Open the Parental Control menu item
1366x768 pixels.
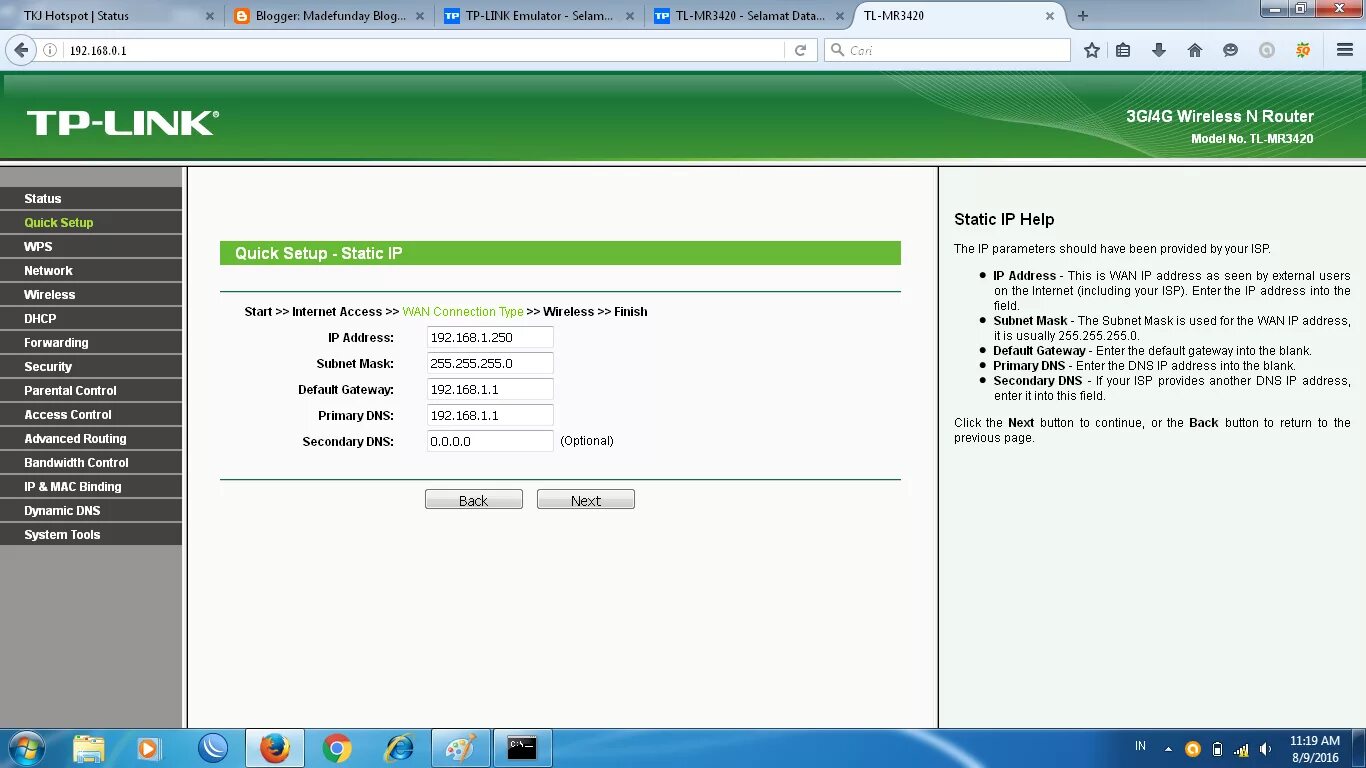91,391
